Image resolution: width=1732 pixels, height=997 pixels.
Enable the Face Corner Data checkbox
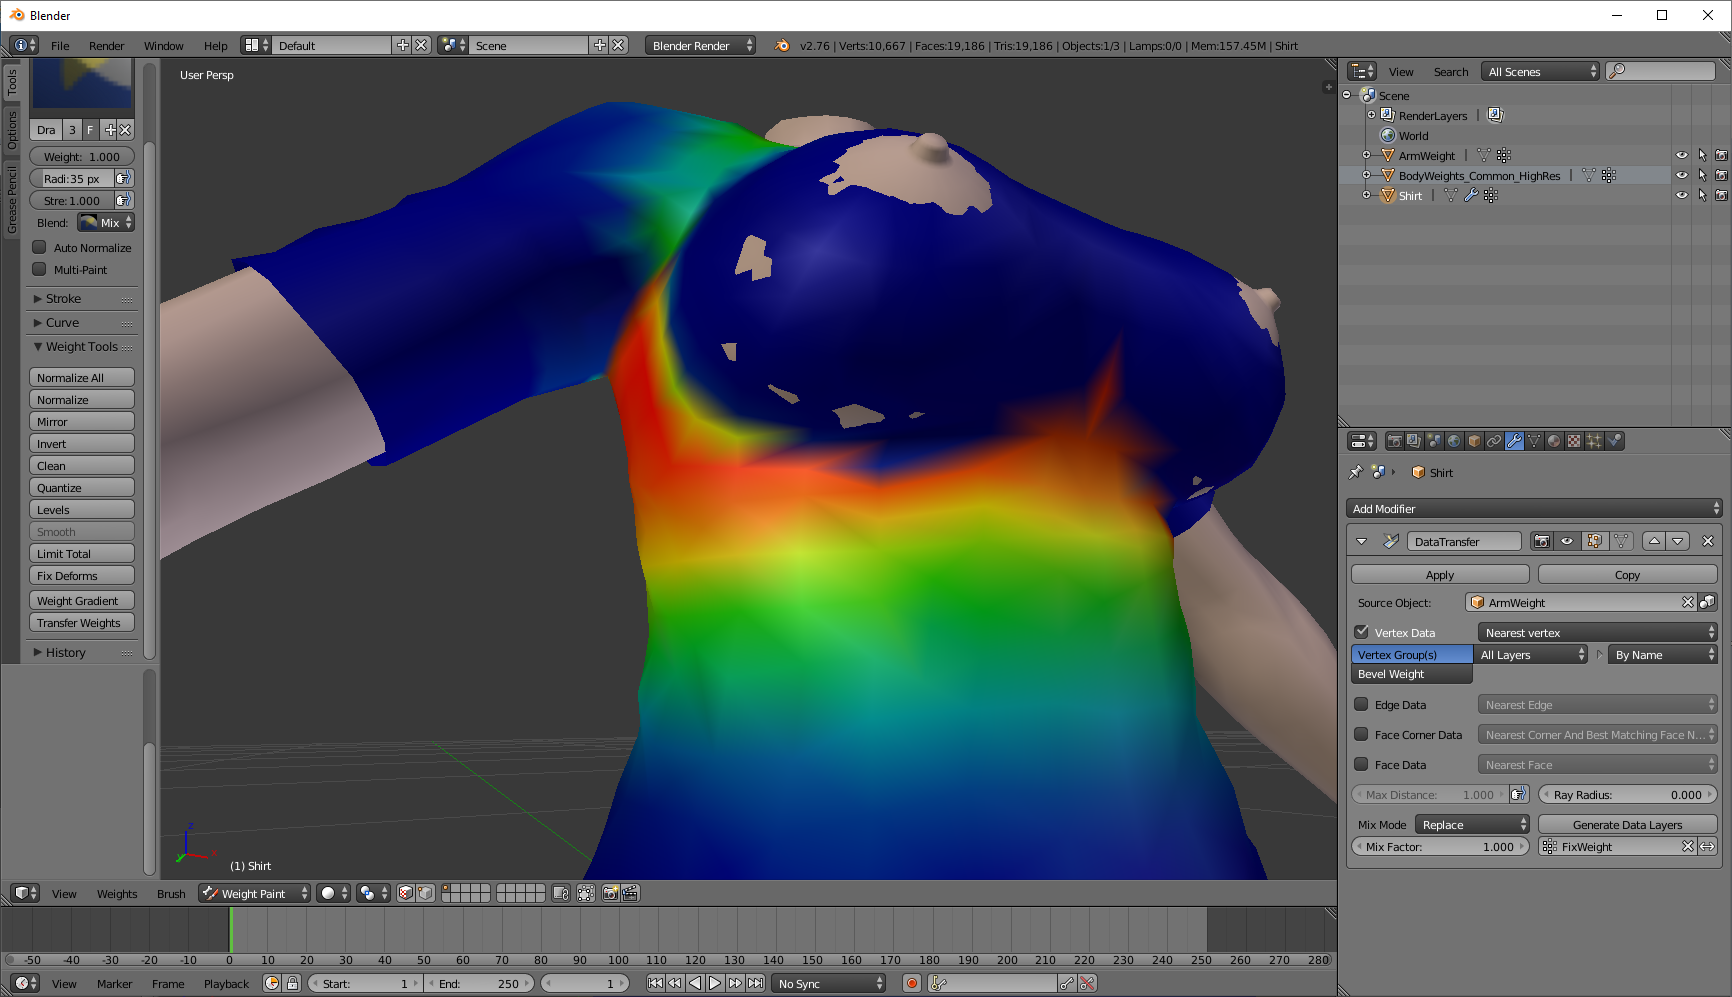point(1361,734)
